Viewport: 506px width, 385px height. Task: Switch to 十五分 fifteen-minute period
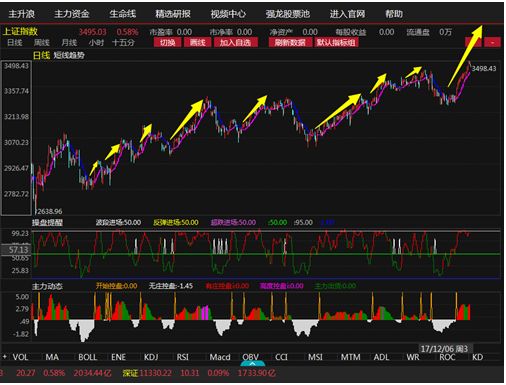pos(123,43)
